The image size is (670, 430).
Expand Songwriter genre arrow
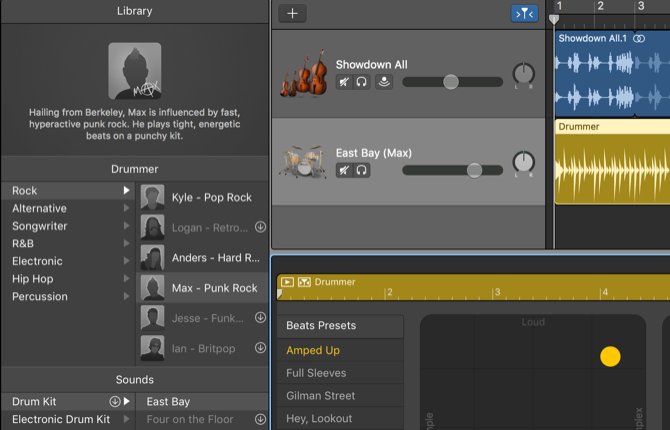126,226
